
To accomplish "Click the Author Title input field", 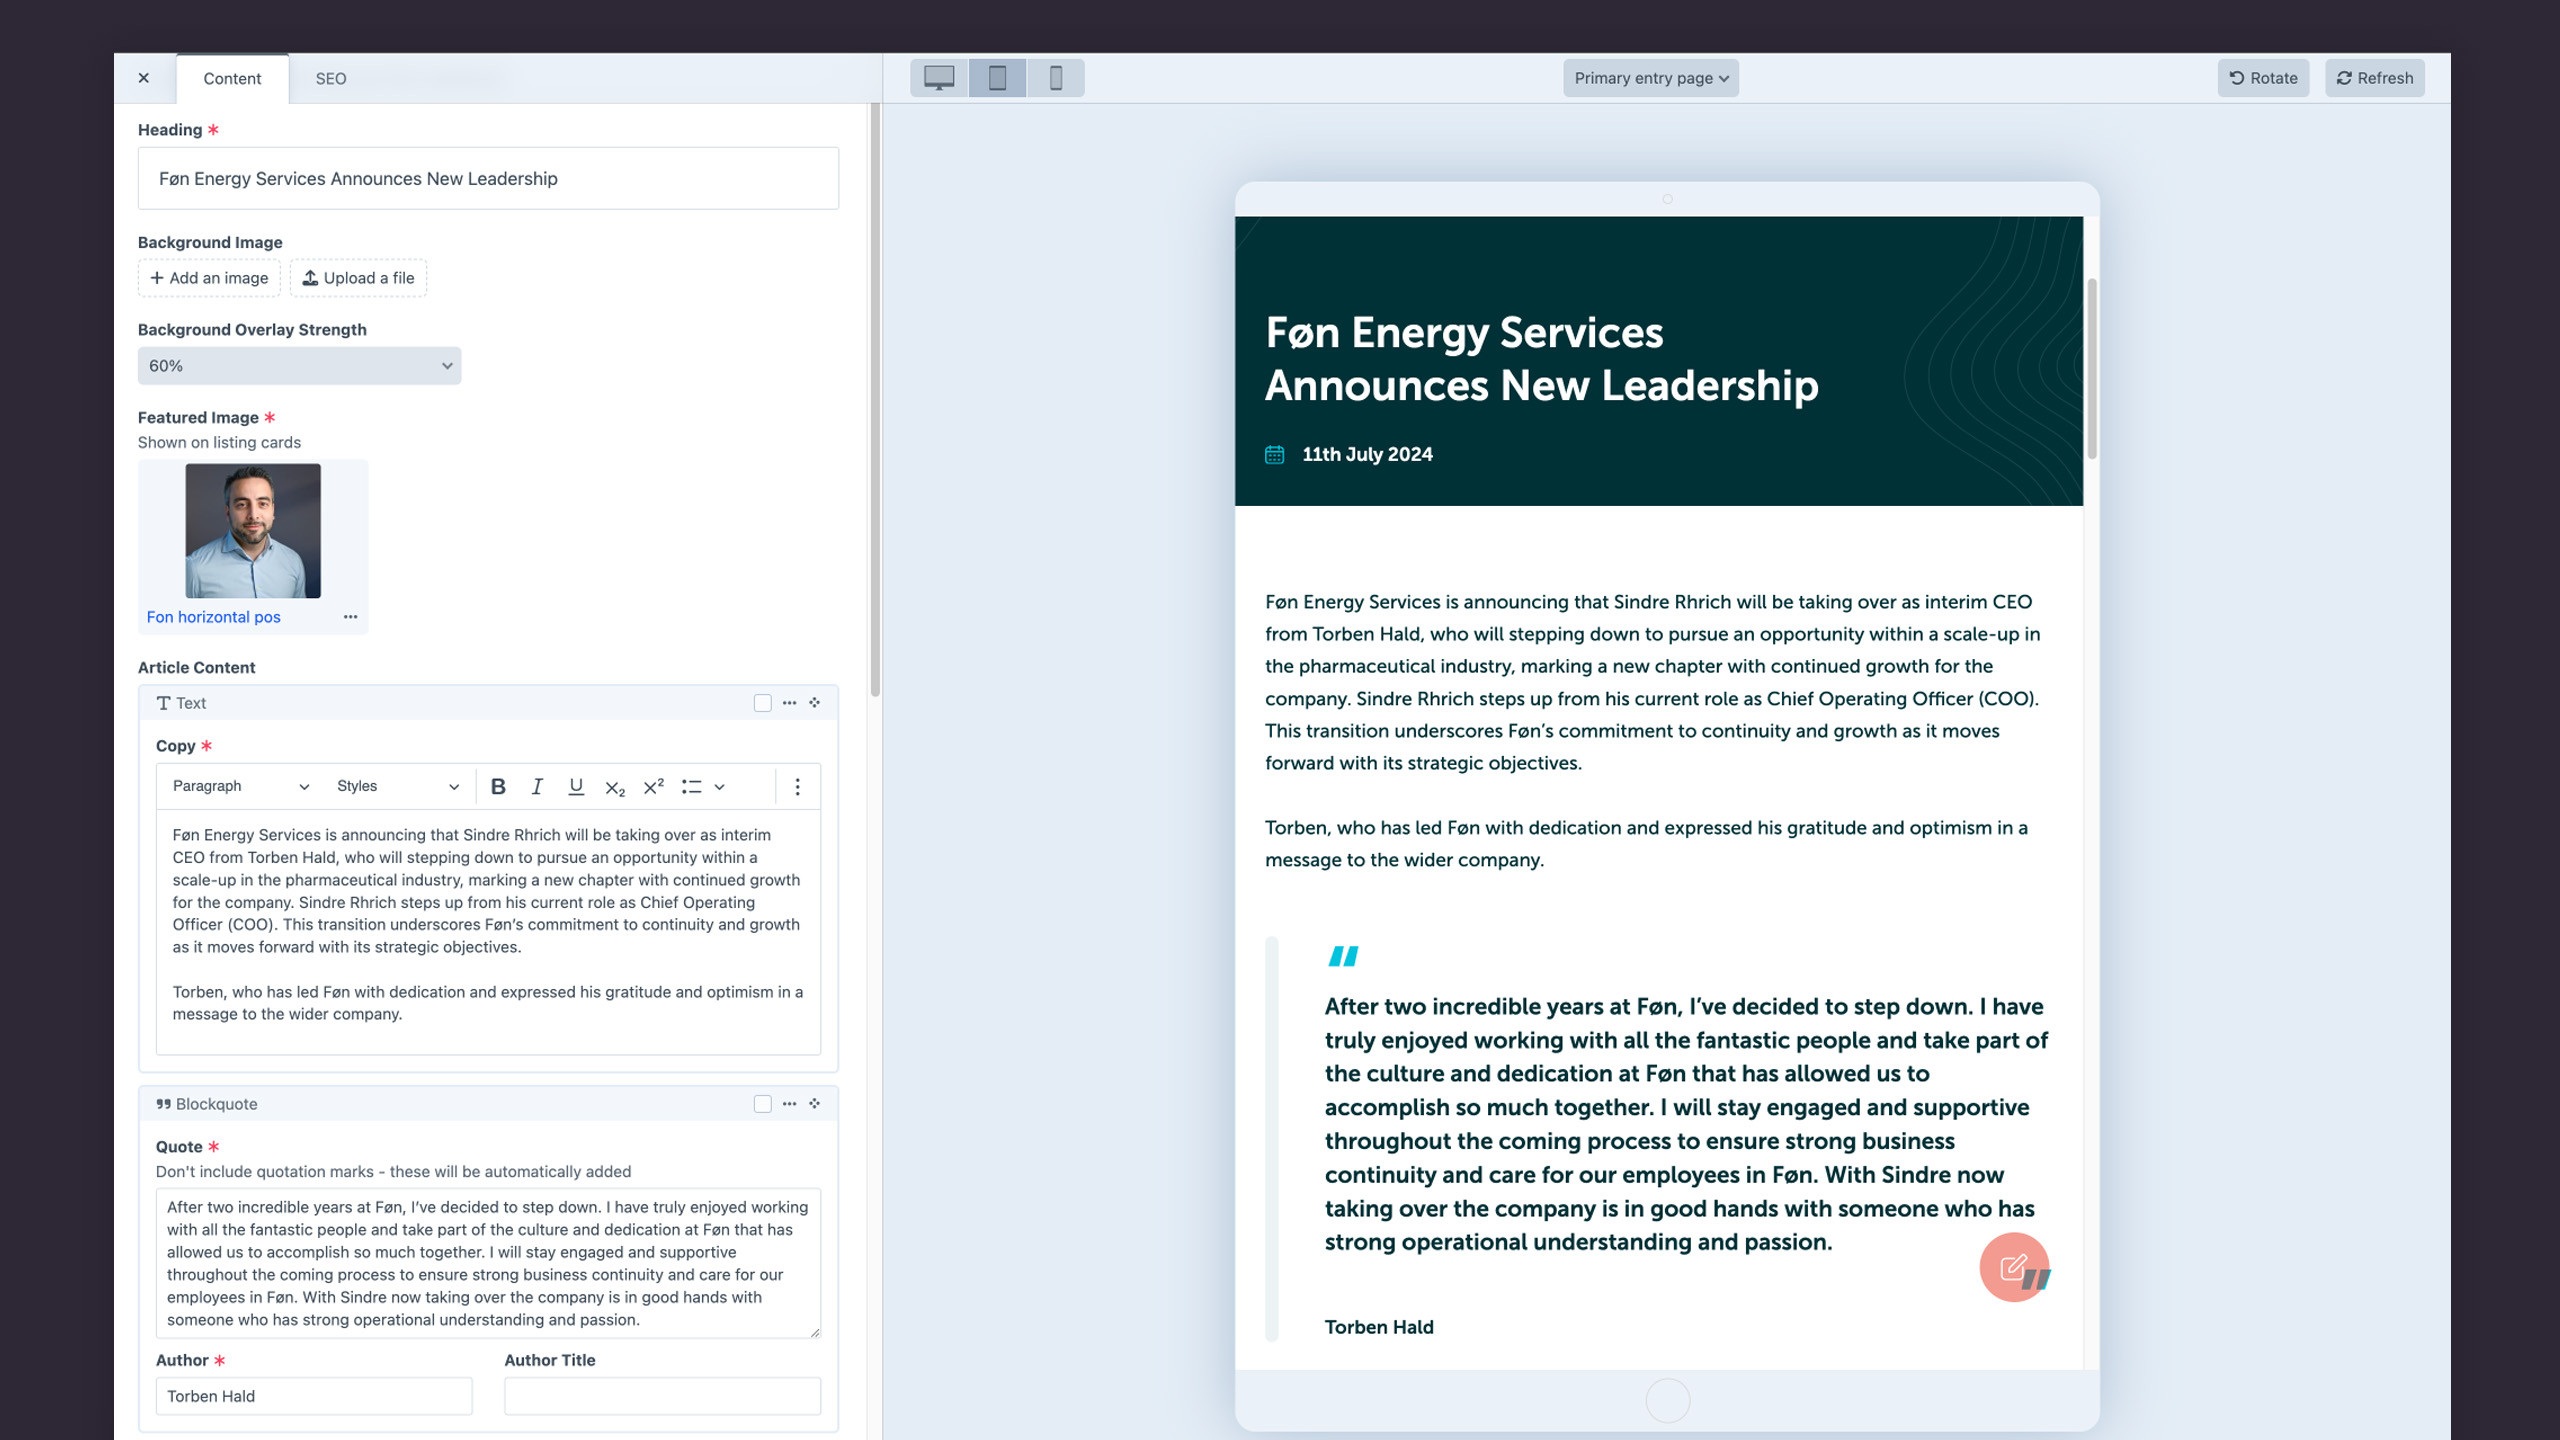I will [662, 1396].
